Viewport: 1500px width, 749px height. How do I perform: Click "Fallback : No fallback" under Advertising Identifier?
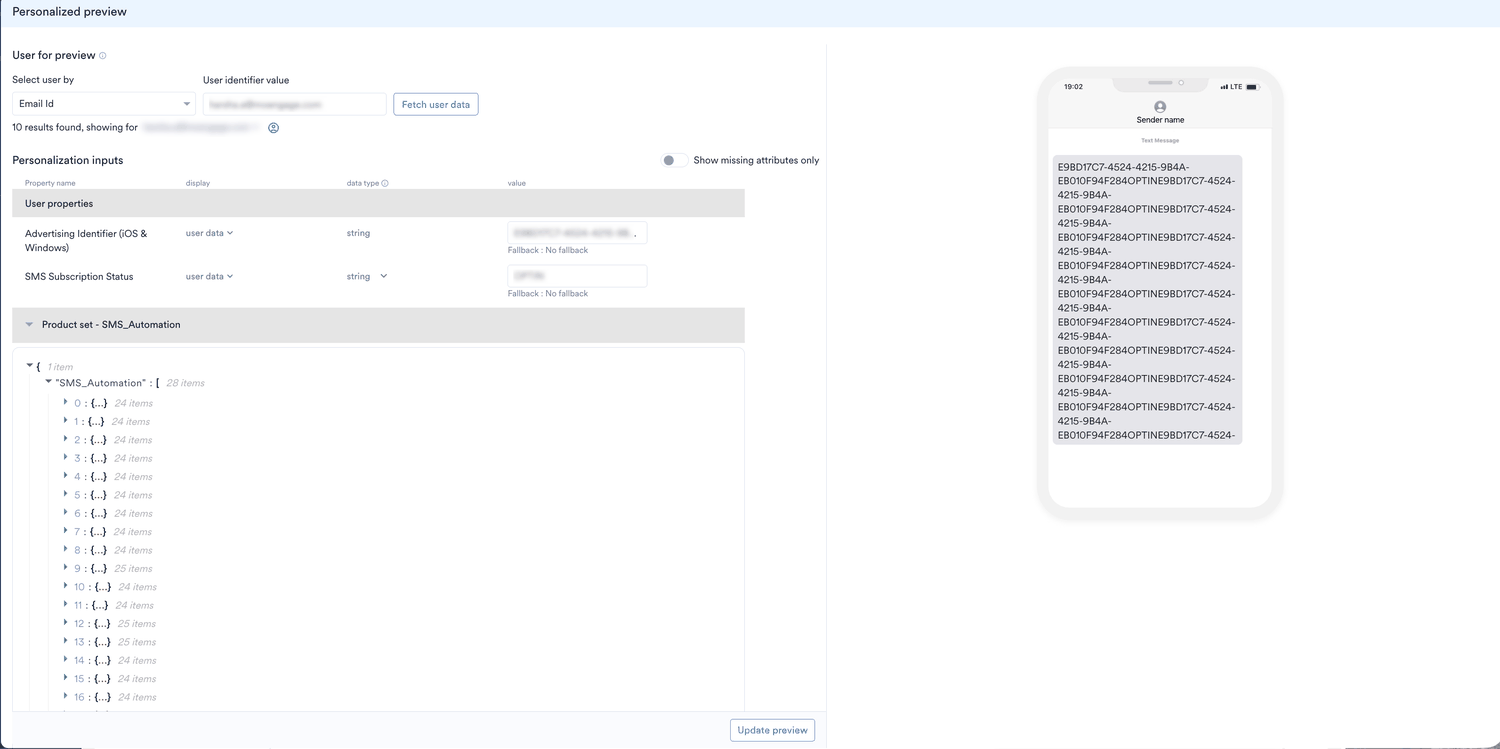tap(548, 250)
